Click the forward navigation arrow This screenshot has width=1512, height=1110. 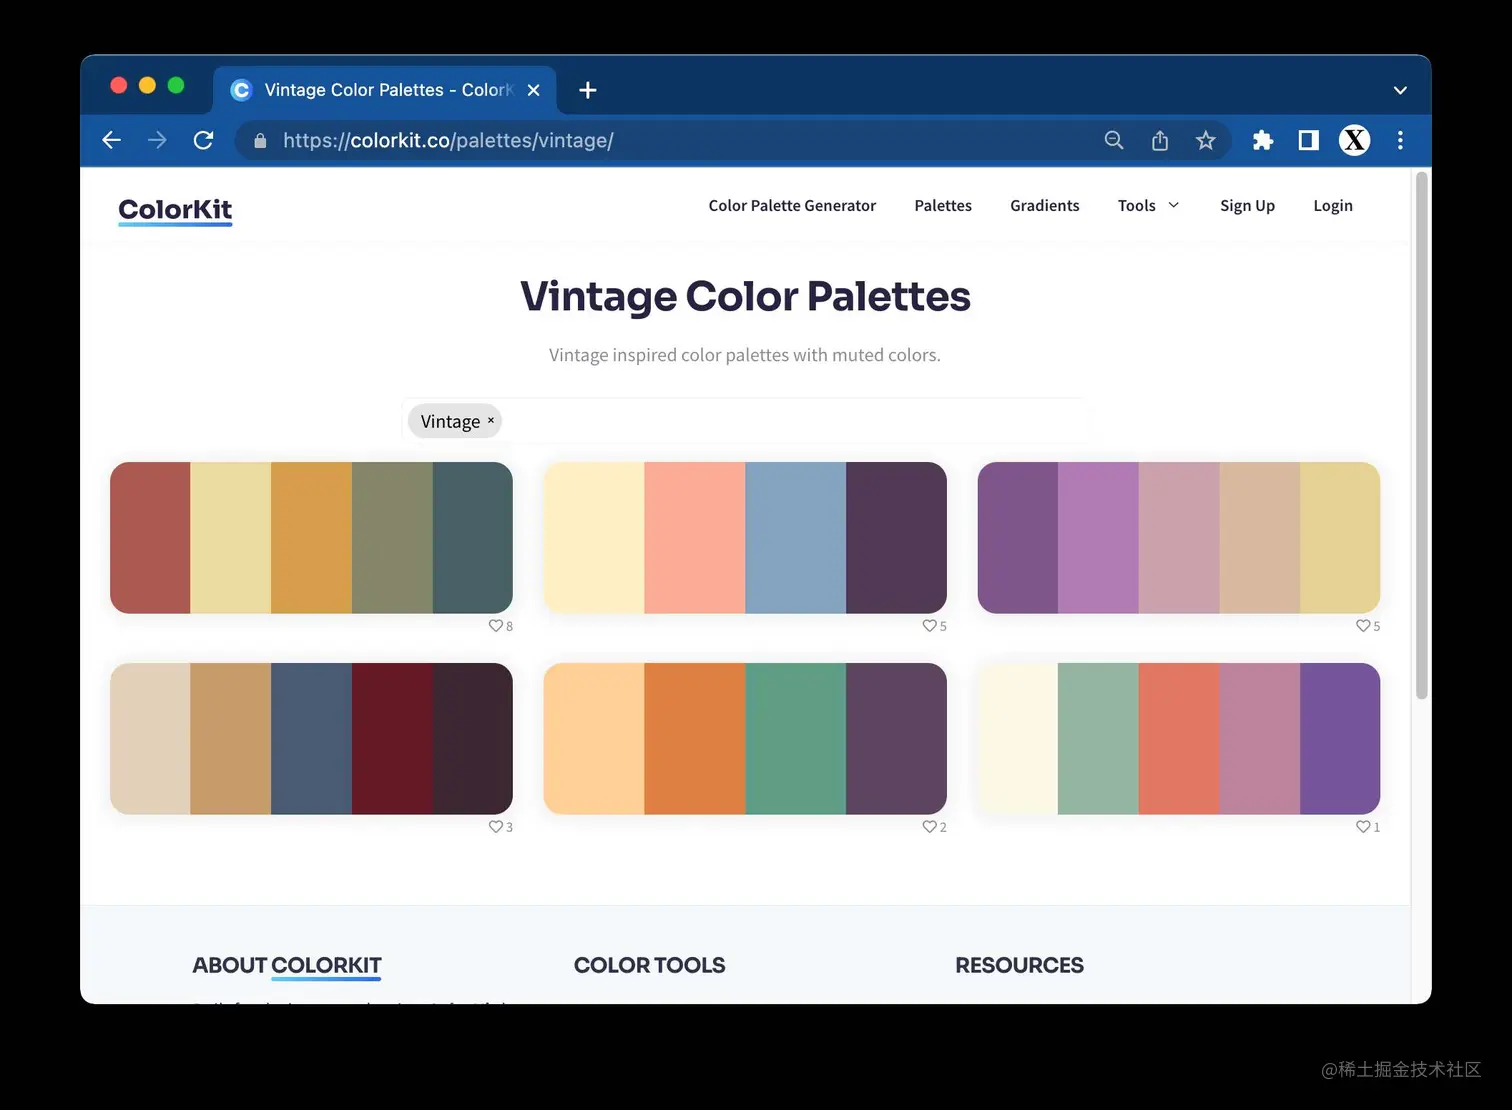(x=157, y=140)
